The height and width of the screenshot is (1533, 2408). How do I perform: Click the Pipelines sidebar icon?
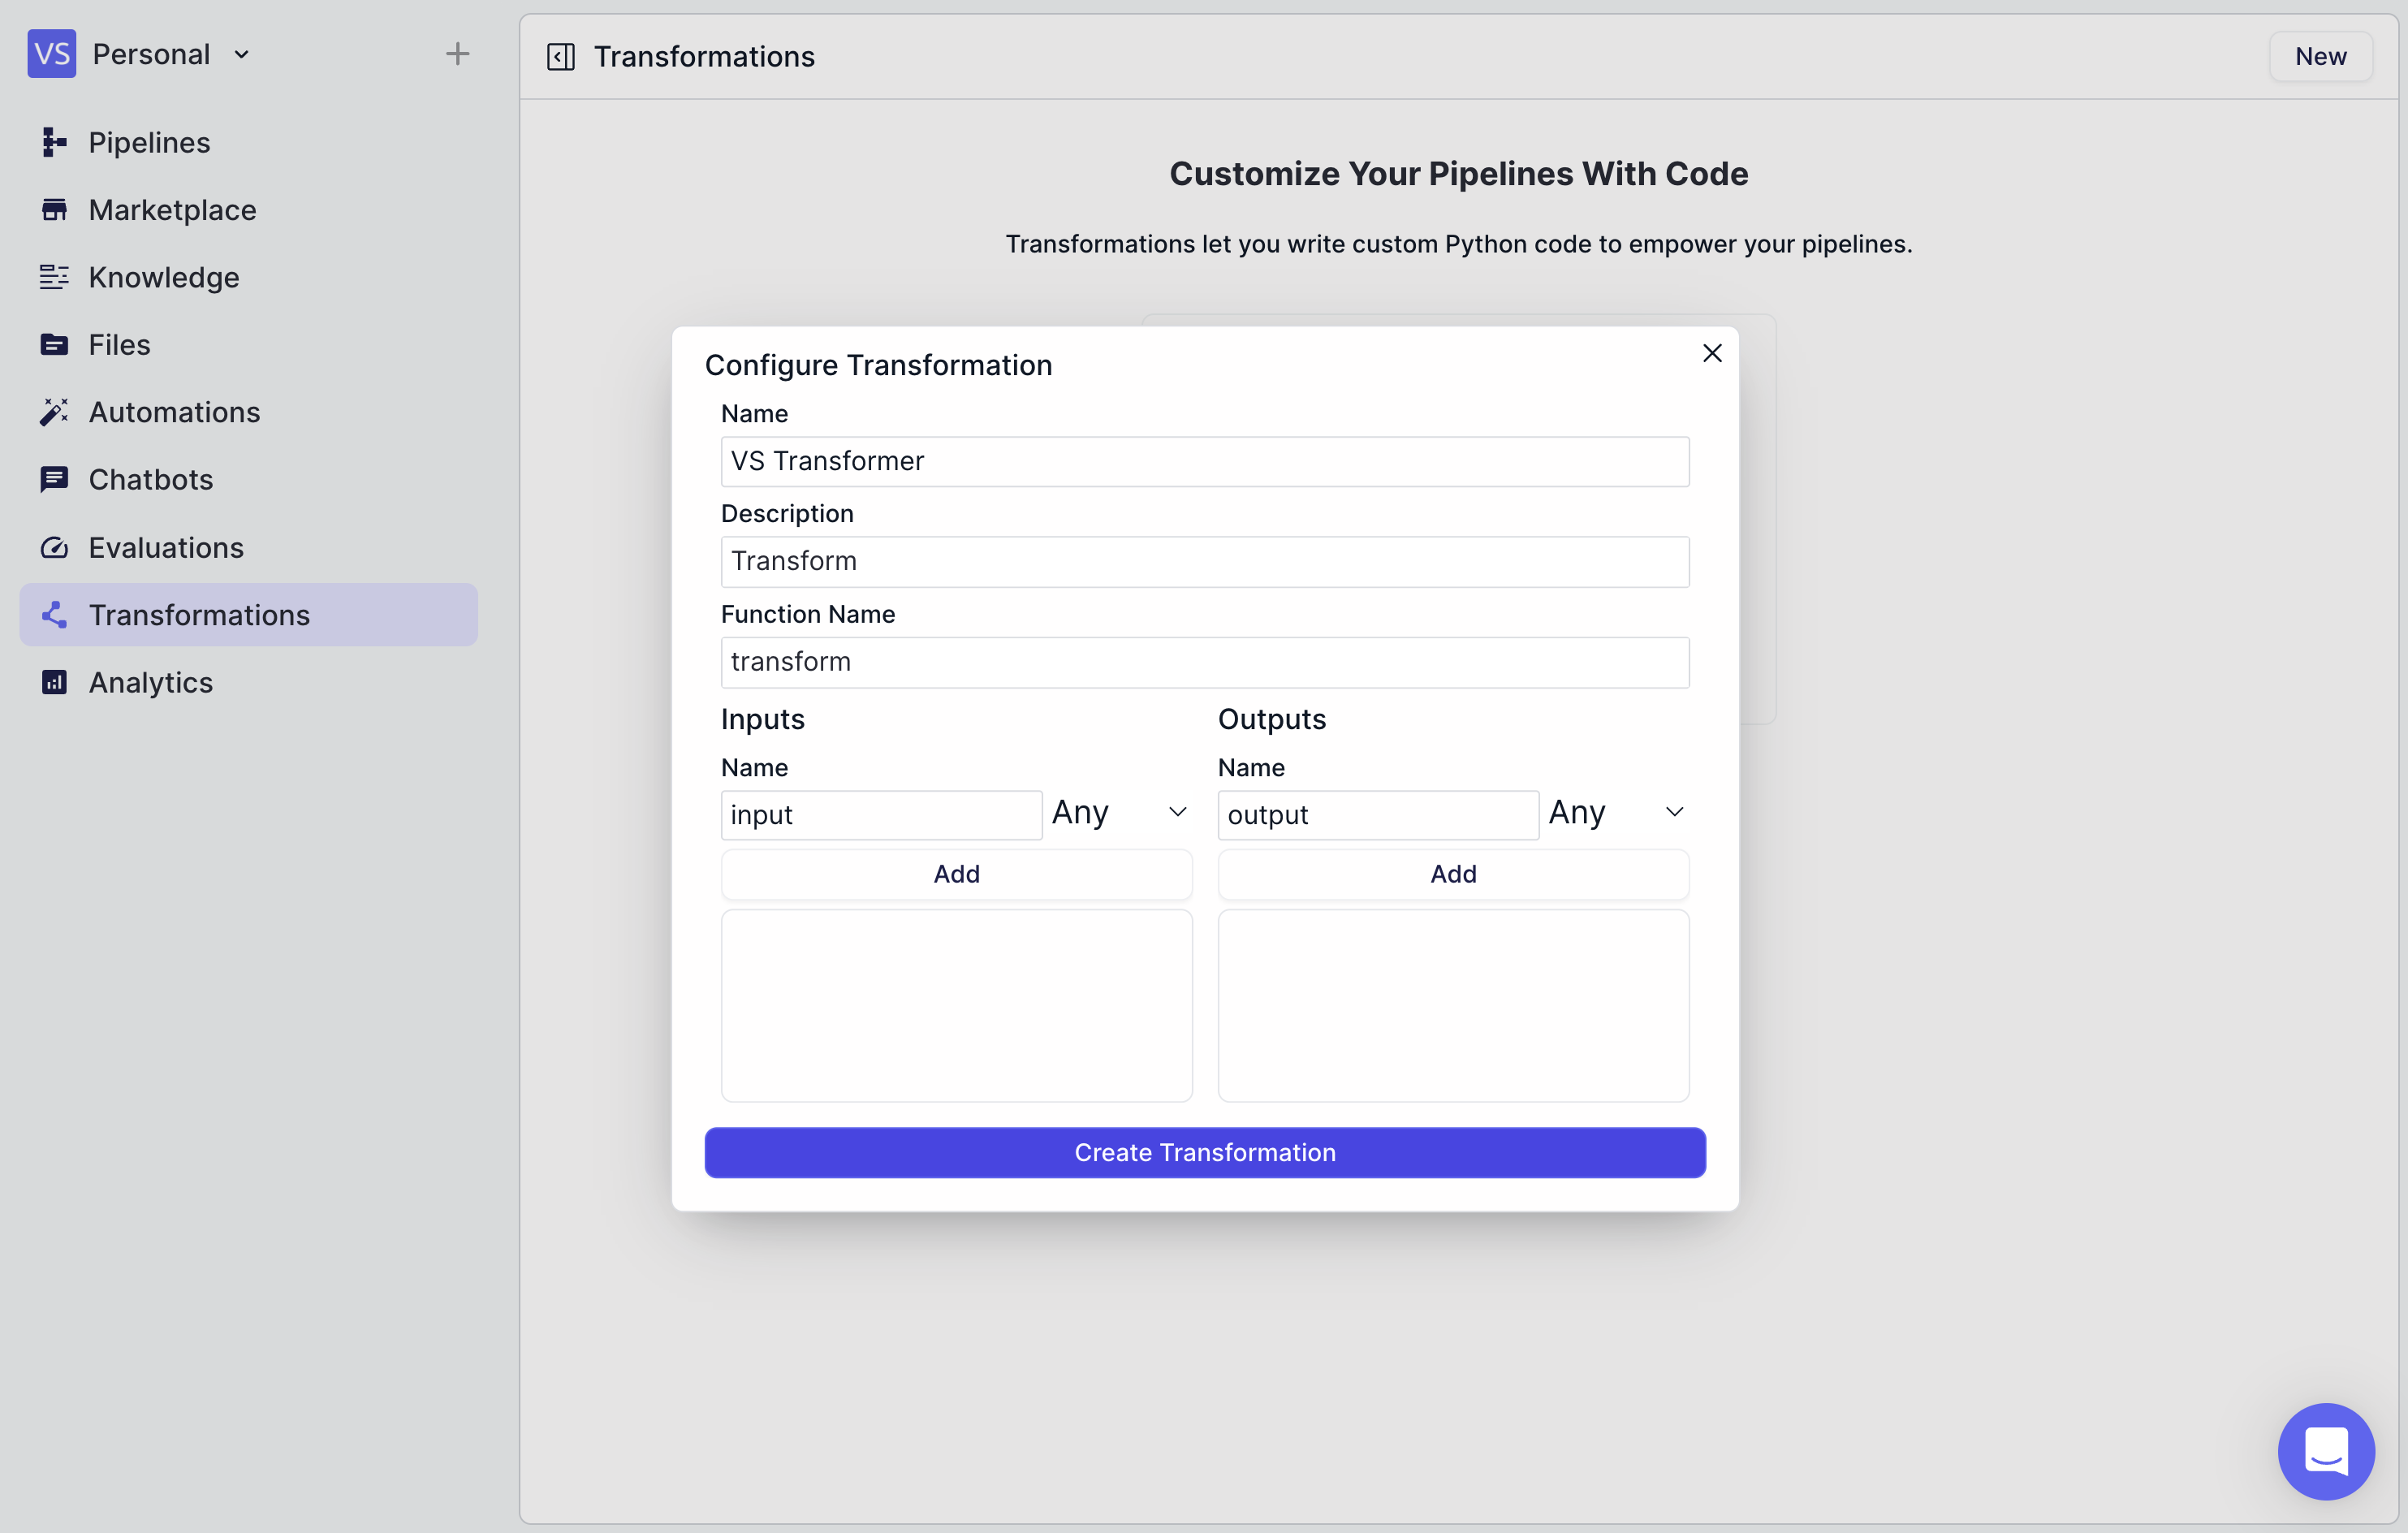[x=54, y=143]
